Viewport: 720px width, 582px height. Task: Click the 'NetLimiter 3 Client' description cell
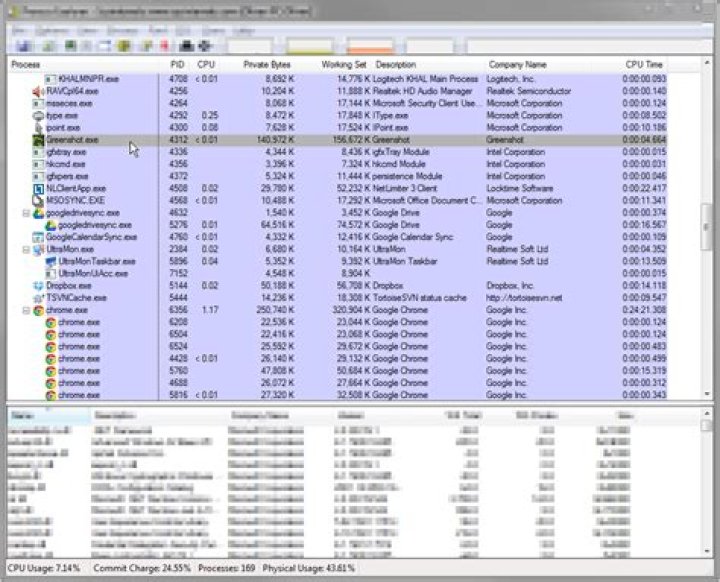(x=405, y=188)
